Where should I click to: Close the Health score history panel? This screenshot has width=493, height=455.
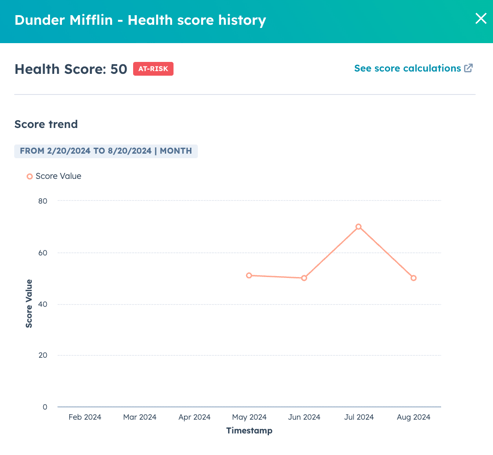[481, 18]
